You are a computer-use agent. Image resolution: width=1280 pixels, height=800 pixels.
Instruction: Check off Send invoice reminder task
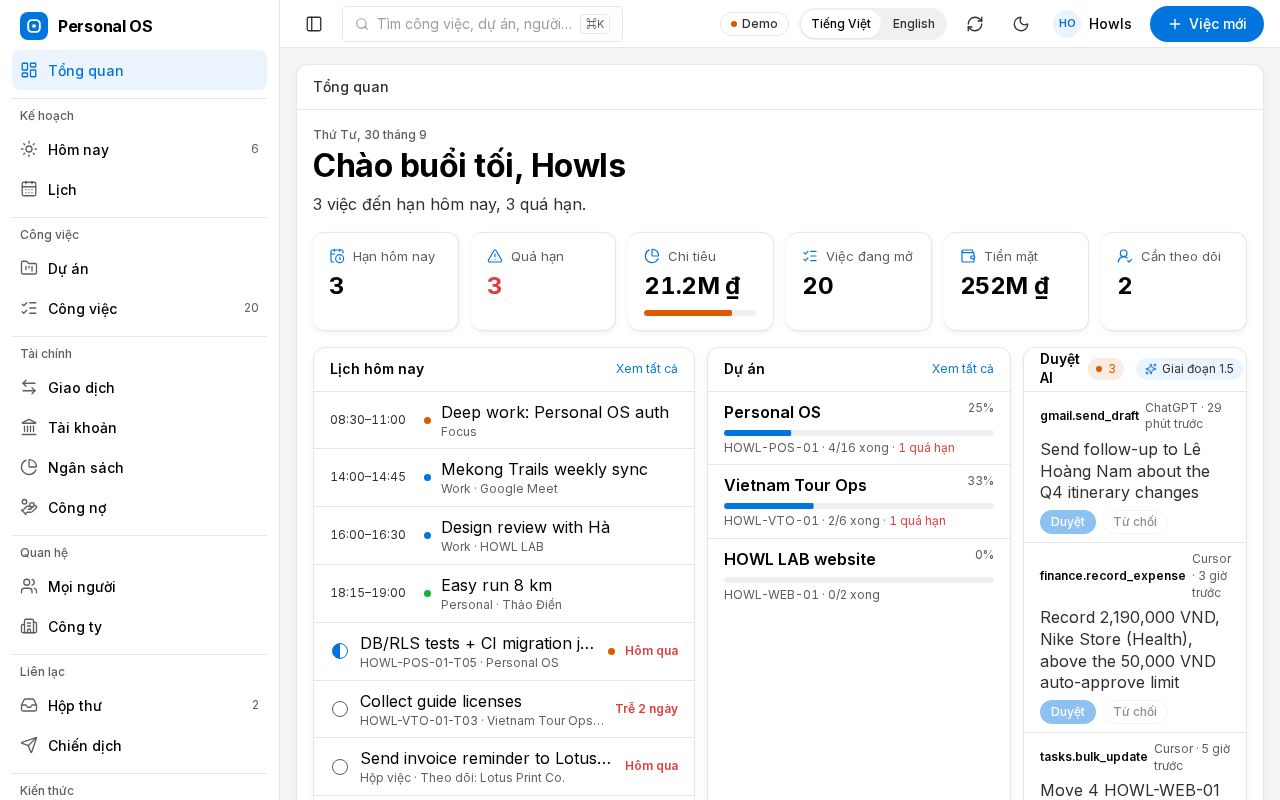[x=340, y=767]
